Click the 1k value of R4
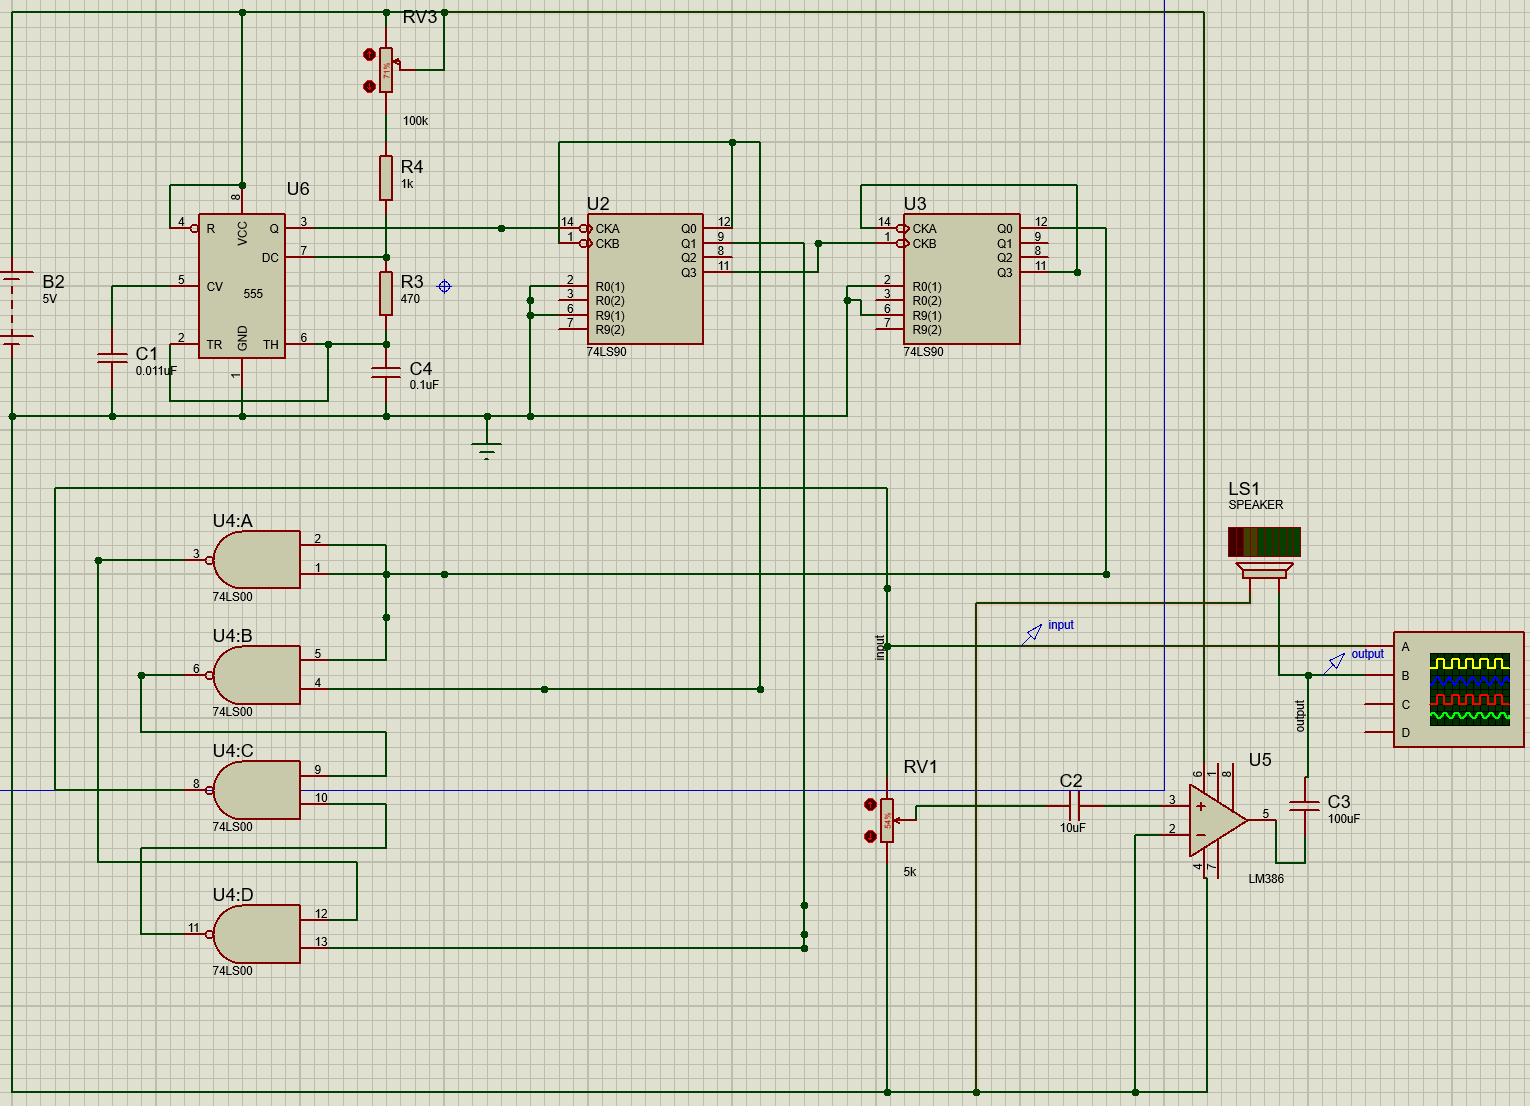The width and height of the screenshot is (1530, 1106). [407, 184]
